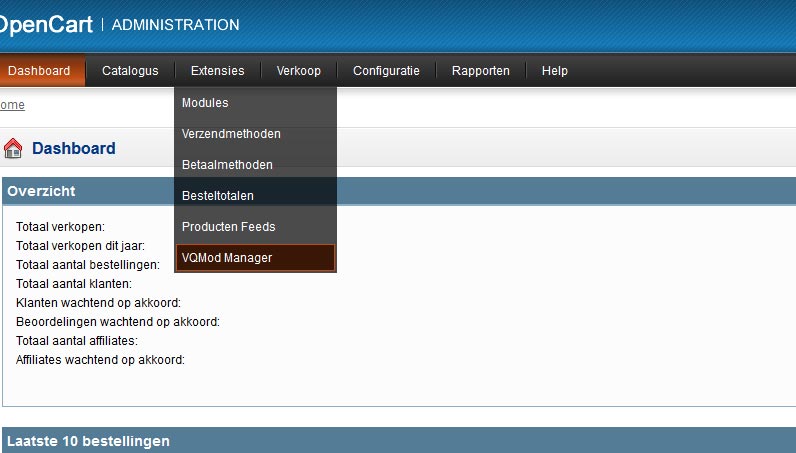796x453 pixels.
Task: Select Besteltotalen from the dropdown
Action: pos(255,196)
